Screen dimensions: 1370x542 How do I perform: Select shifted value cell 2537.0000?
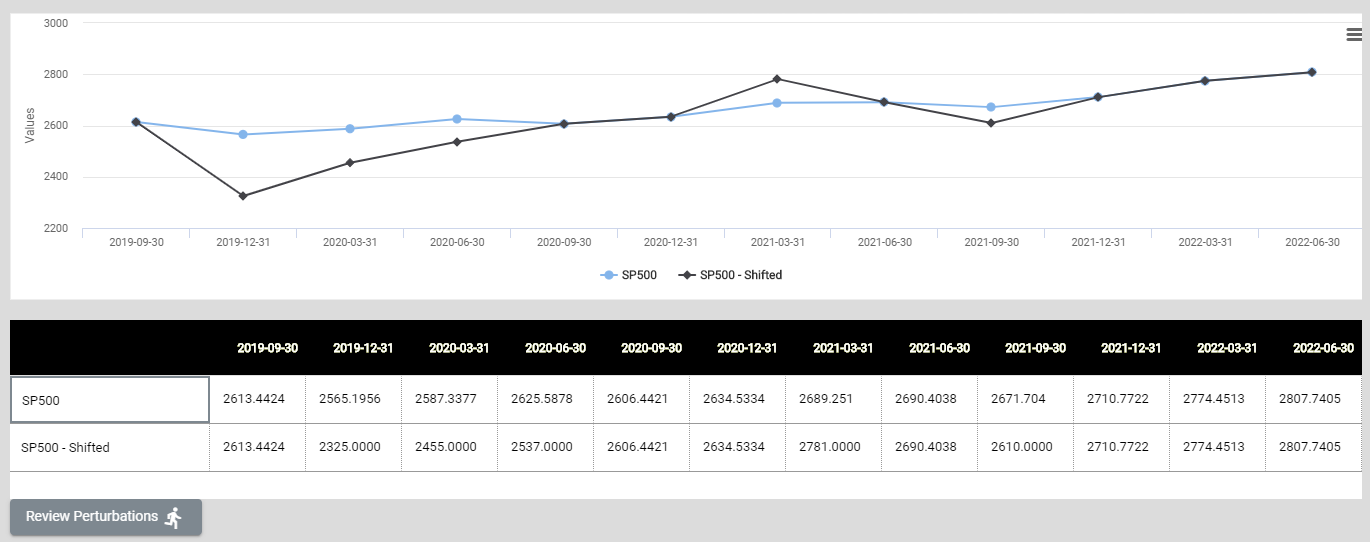click(546, 447)
